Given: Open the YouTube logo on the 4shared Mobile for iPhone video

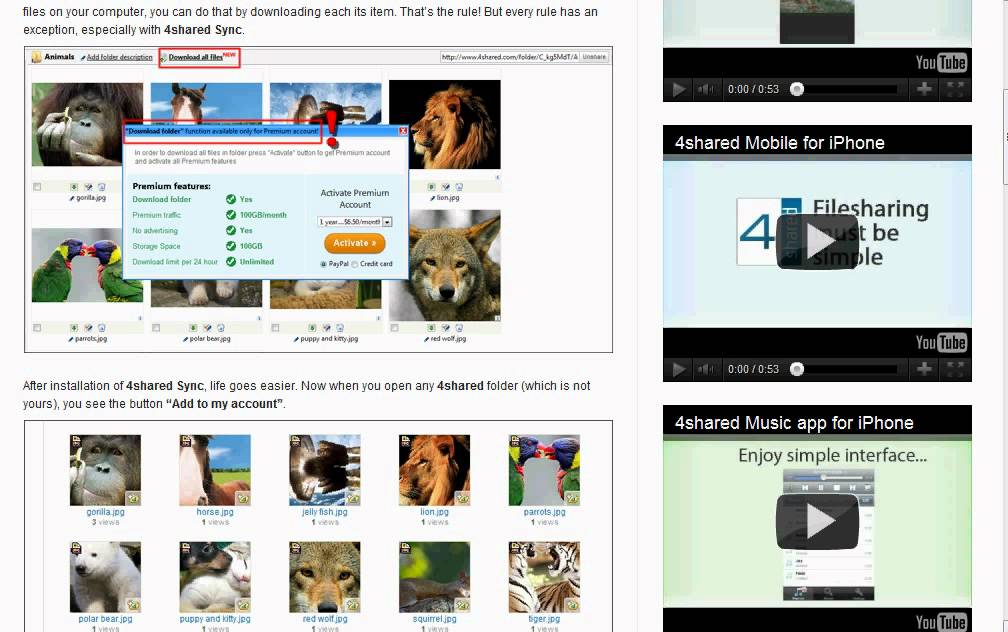Looking at the screenshot, I should click(x=941, y=342).
